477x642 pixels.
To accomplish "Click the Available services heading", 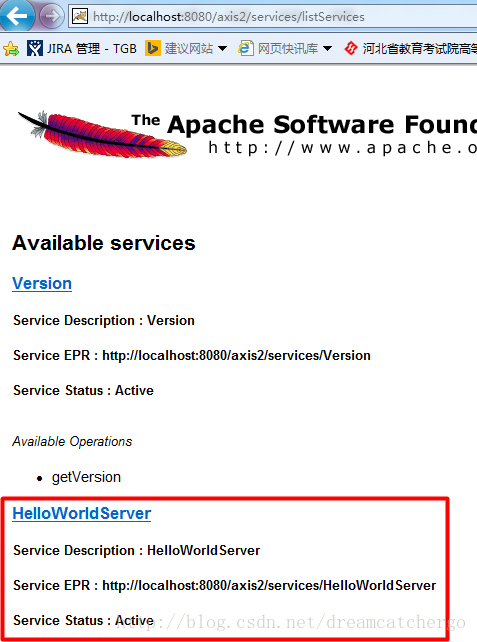I will (104, 243).
